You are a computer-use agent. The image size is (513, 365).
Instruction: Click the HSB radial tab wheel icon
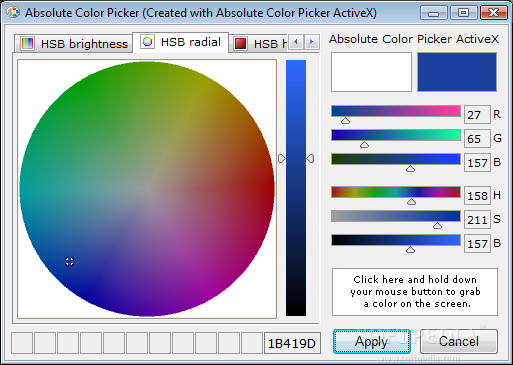[147, 42]
